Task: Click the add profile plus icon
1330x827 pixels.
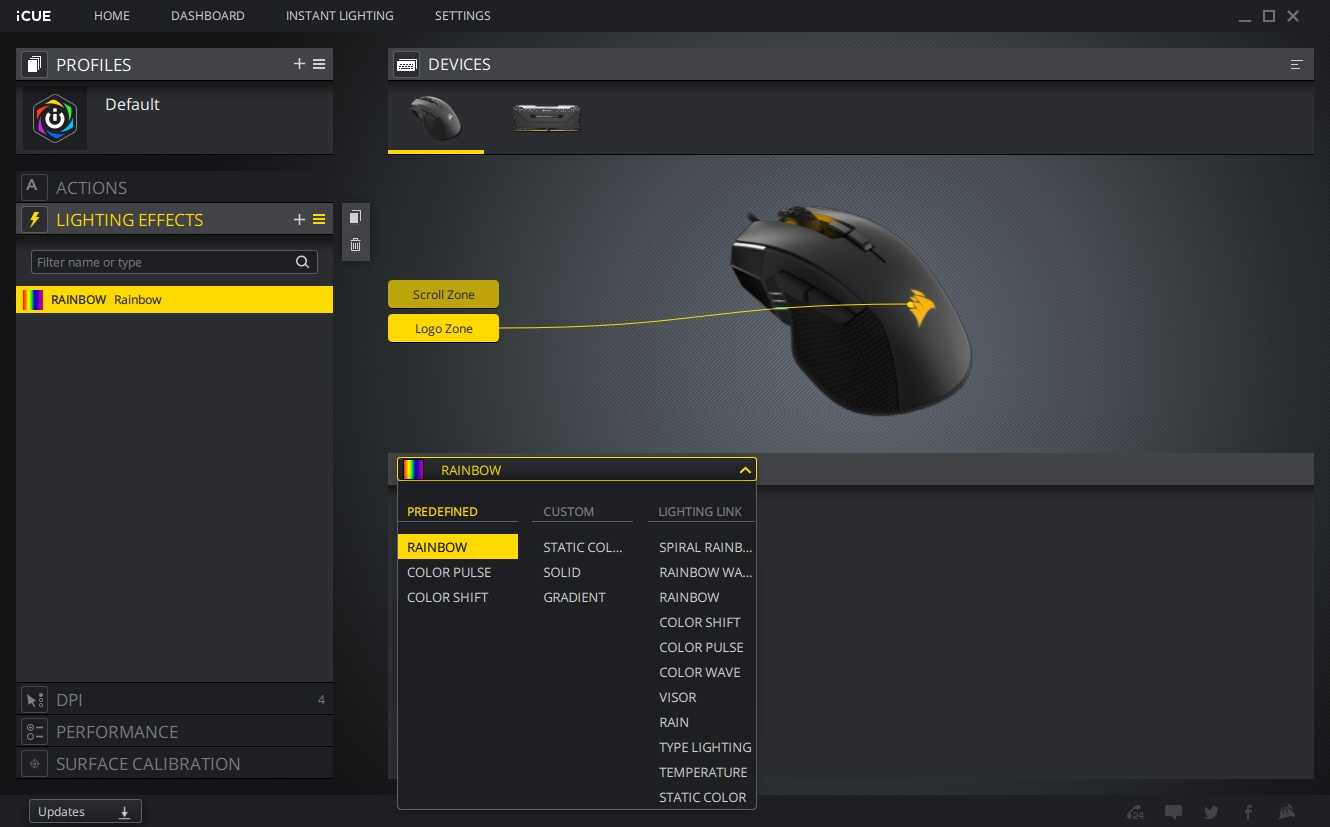Action: [x=299, y=64]
